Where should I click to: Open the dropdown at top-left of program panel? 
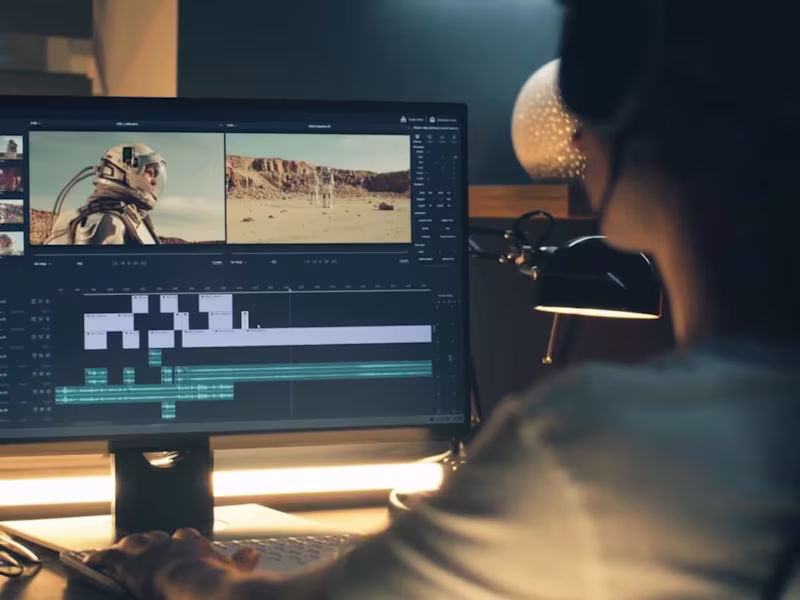[231, 125]
